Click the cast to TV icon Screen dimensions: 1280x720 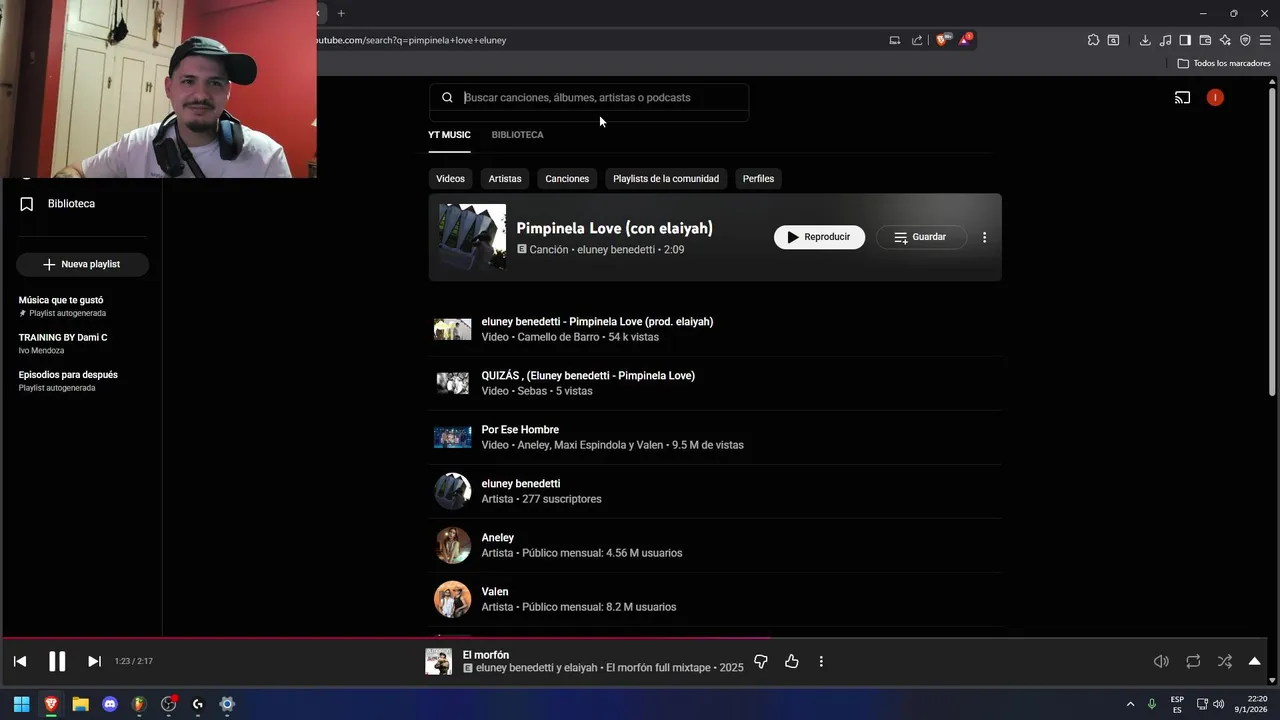[x=1182, y=98]
